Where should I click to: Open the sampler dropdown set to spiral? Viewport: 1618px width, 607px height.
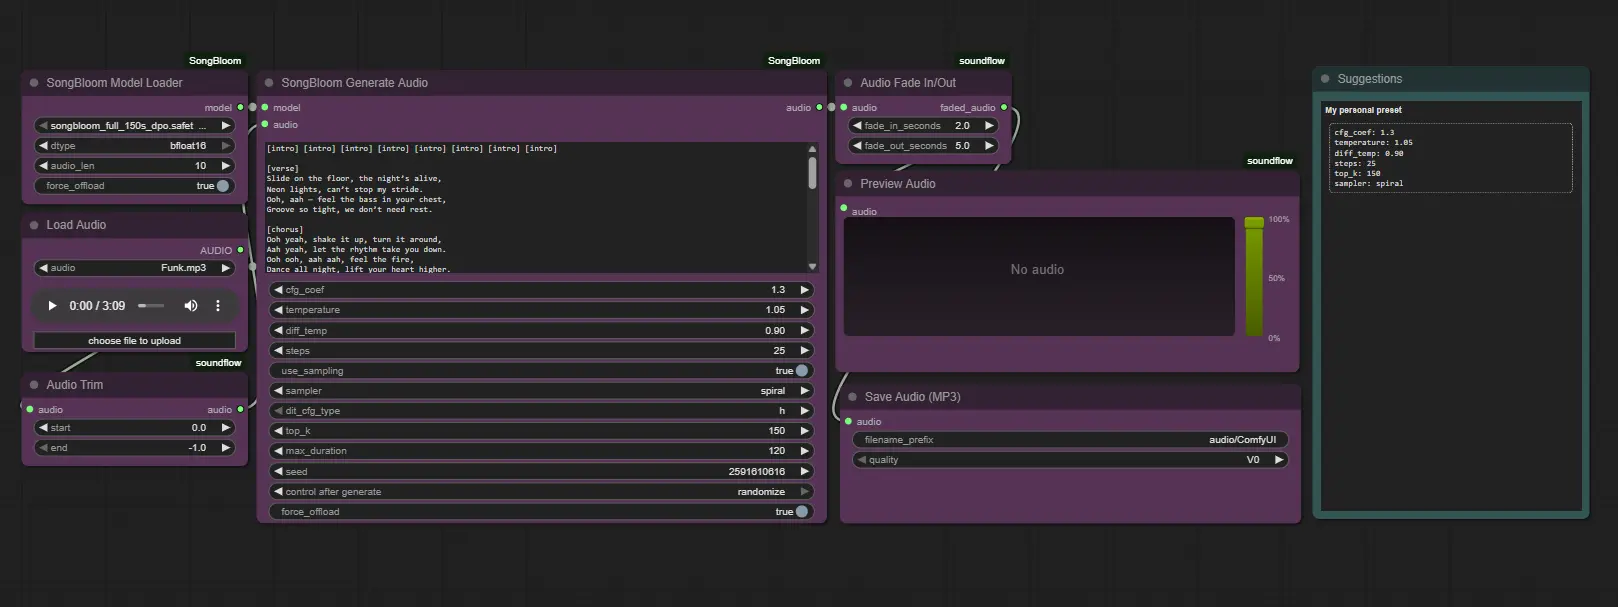click(x=540, y=391)
